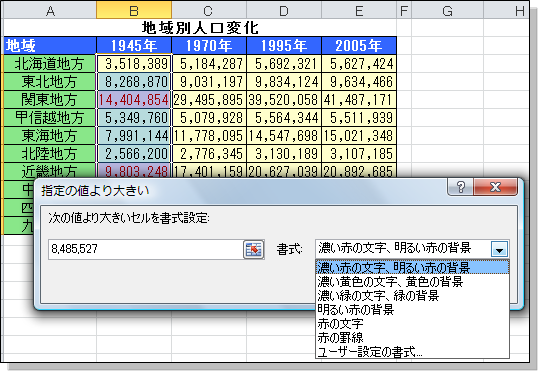Click cell with value 9,834,124
Viewport: 538px width, 371px height.
coord(284,82)
